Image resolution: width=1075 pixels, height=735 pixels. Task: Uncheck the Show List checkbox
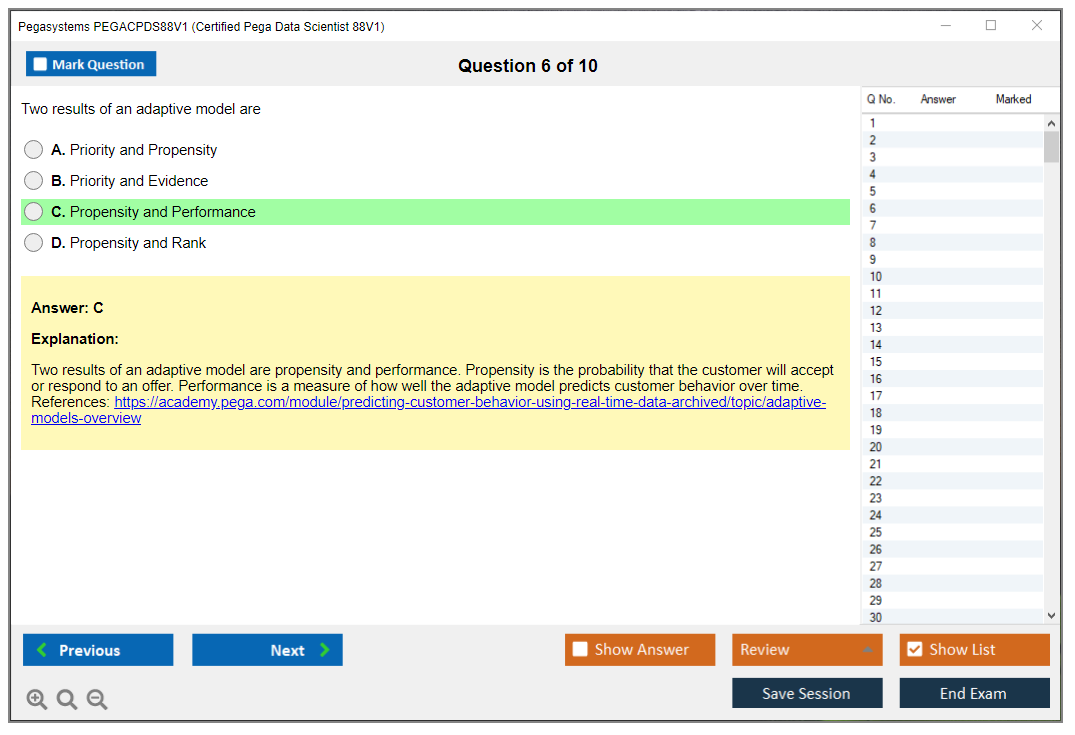tap(914, 650)
